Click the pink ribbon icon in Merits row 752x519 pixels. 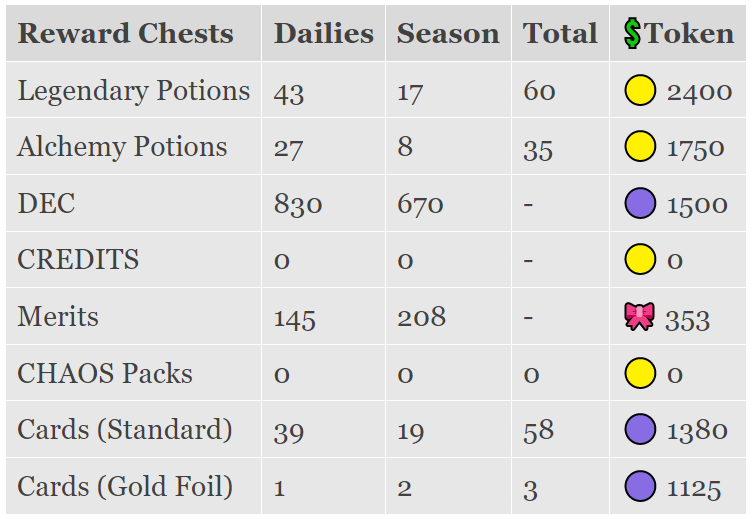click(639, 316)
